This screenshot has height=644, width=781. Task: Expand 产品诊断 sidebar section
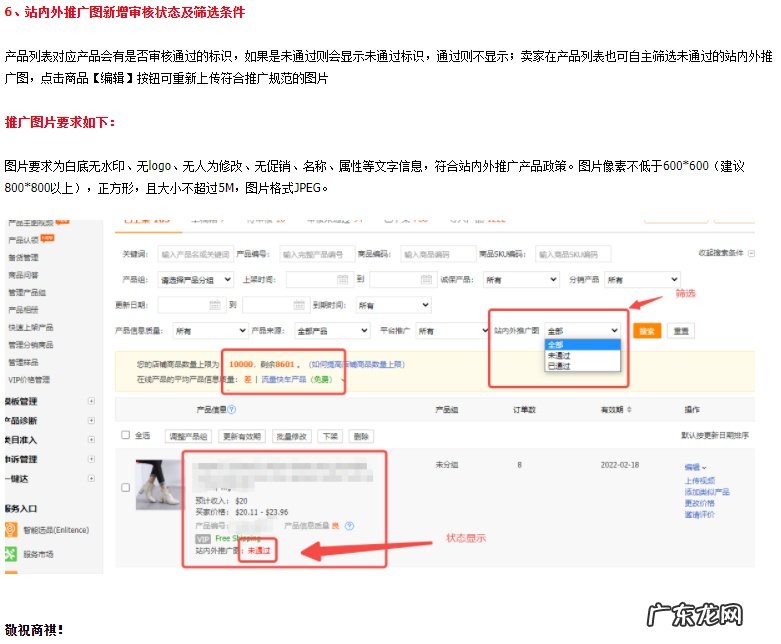pyautogui.click(x=91, y=420)
